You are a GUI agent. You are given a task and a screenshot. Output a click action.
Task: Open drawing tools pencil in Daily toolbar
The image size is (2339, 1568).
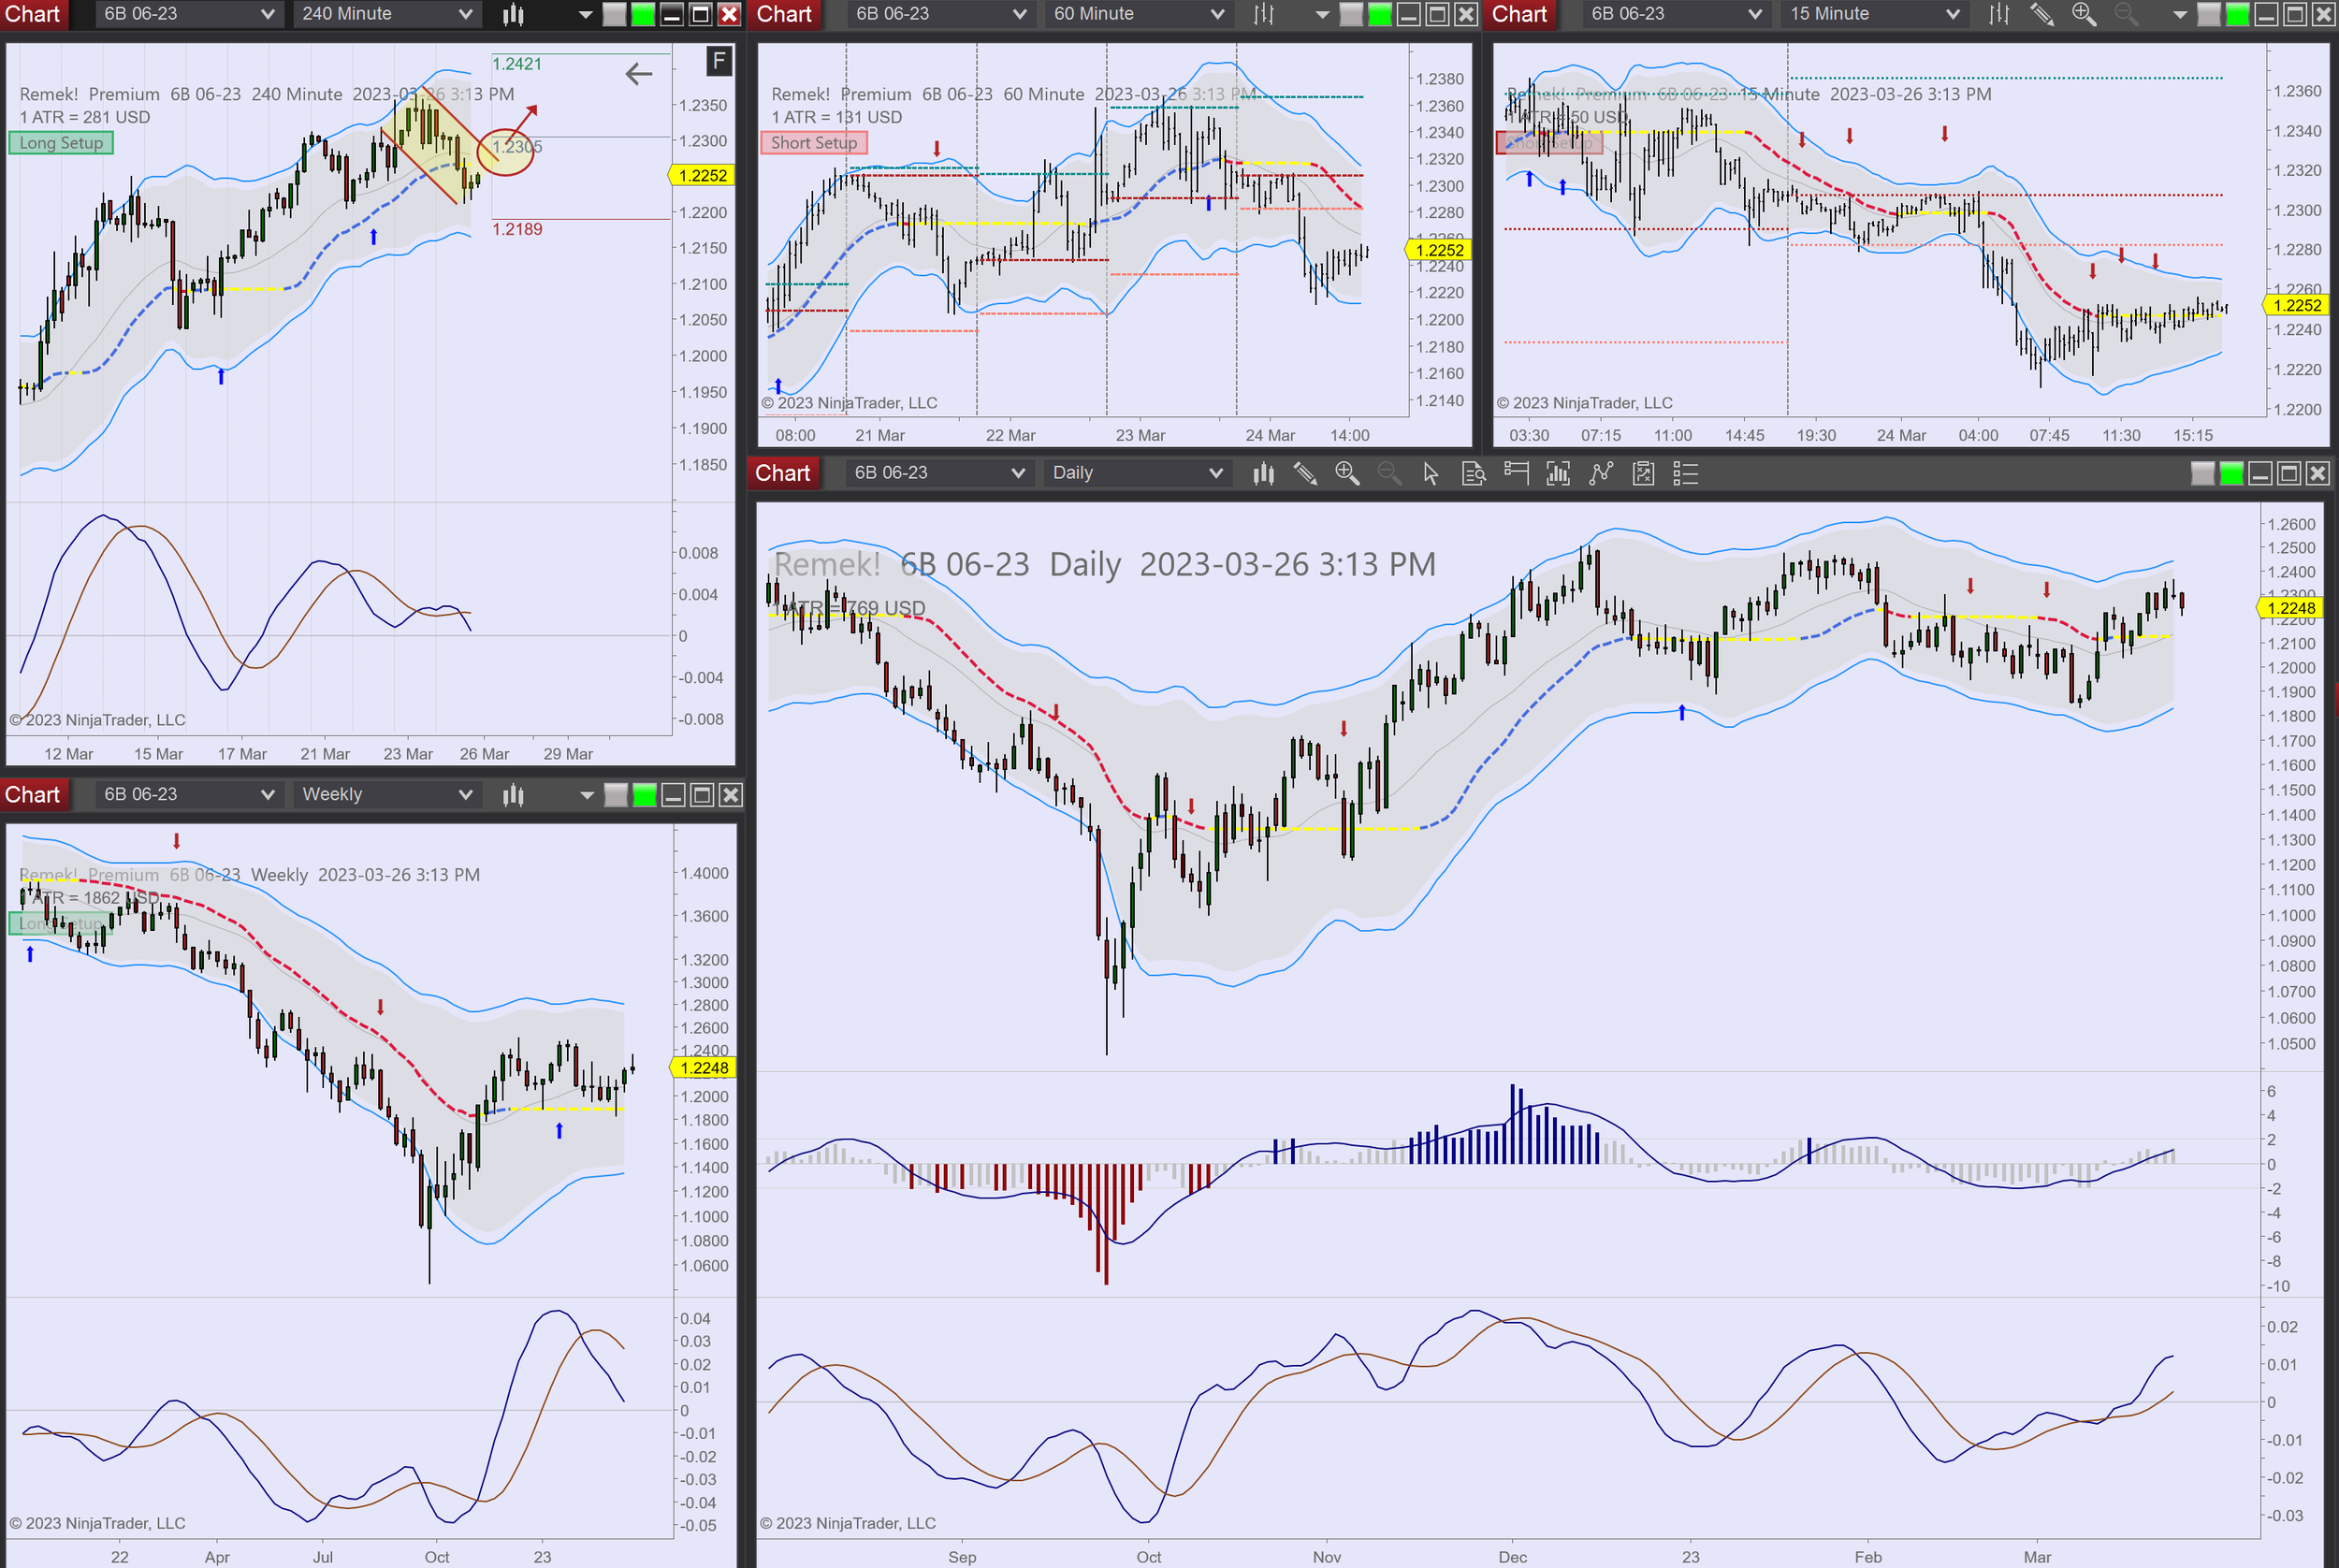coord(1304,473)
